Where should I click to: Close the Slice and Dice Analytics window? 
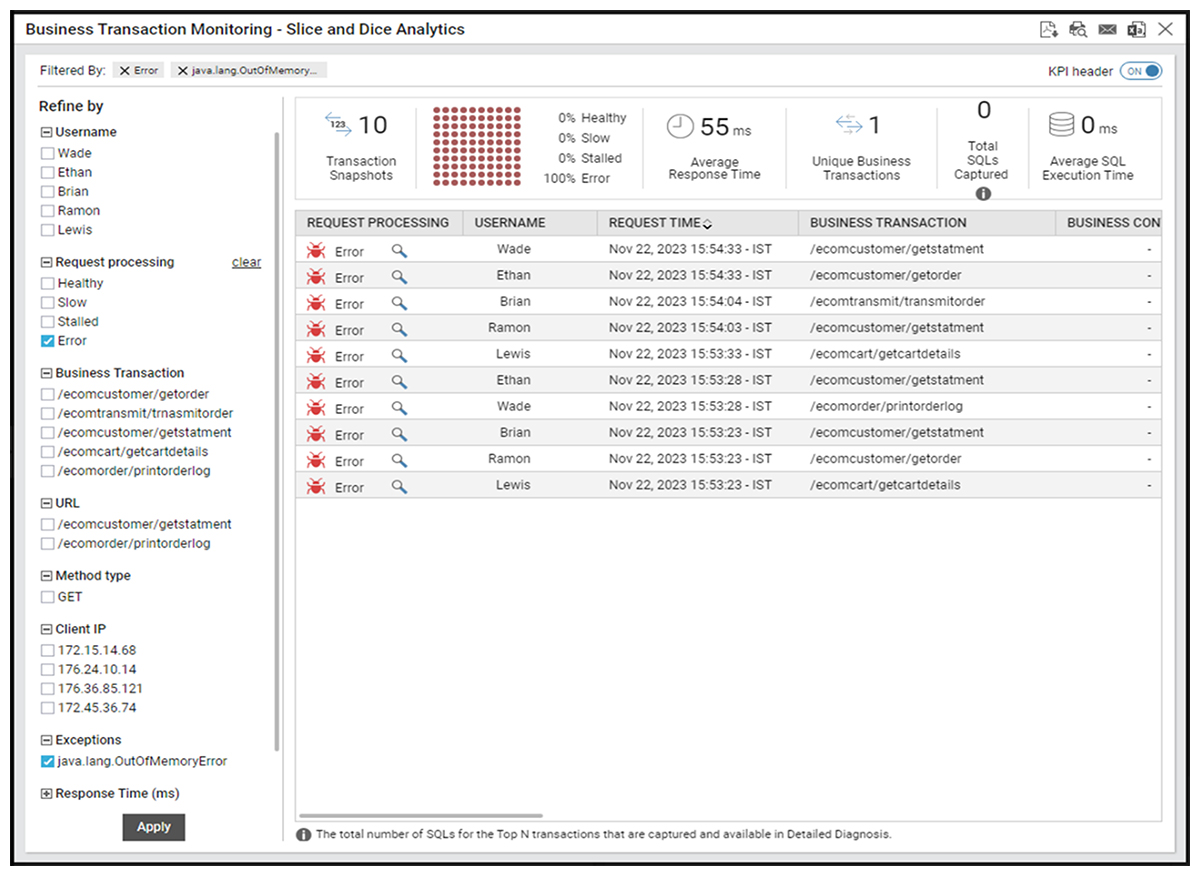point(1165,30)
